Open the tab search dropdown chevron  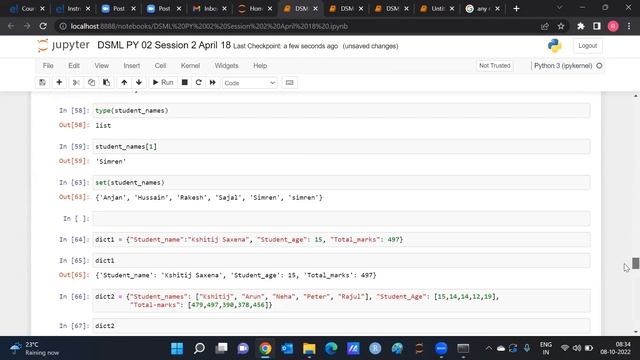(560, 8)
